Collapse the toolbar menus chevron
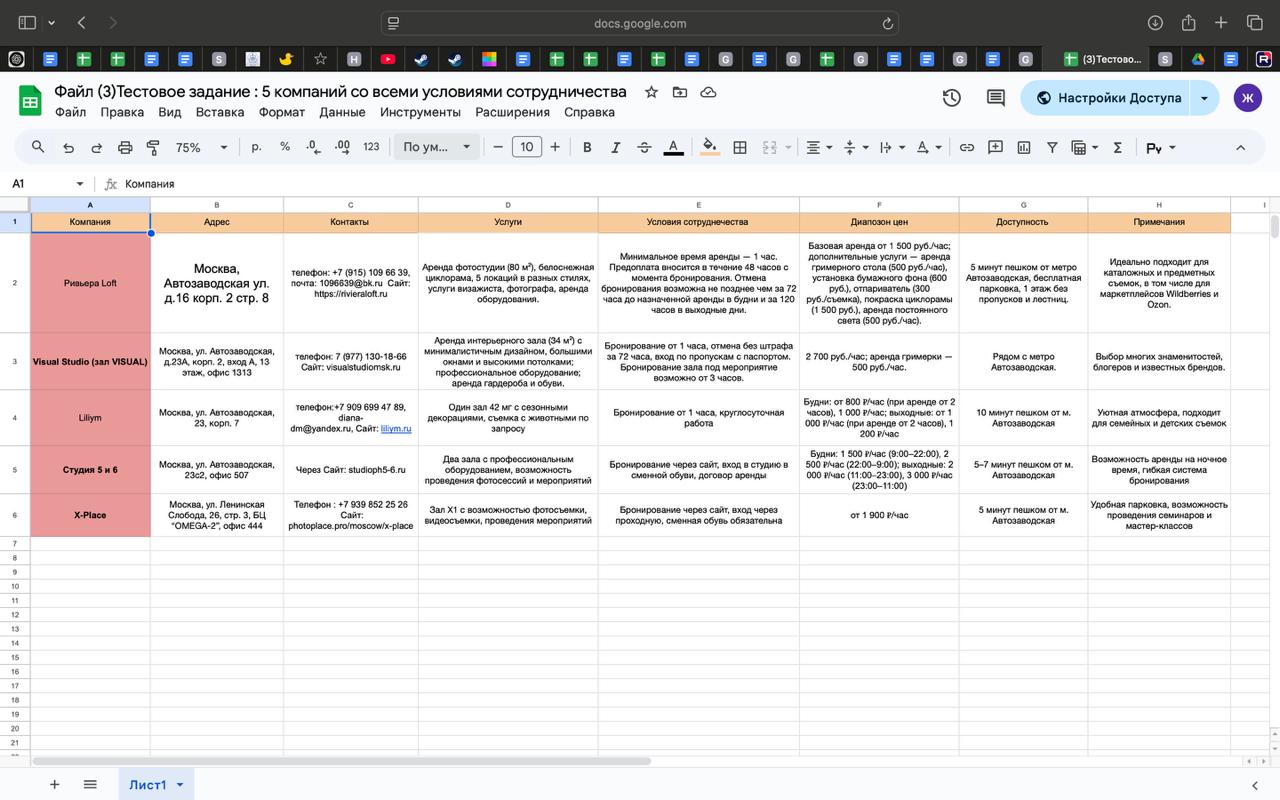 [x=1240, y=147]
